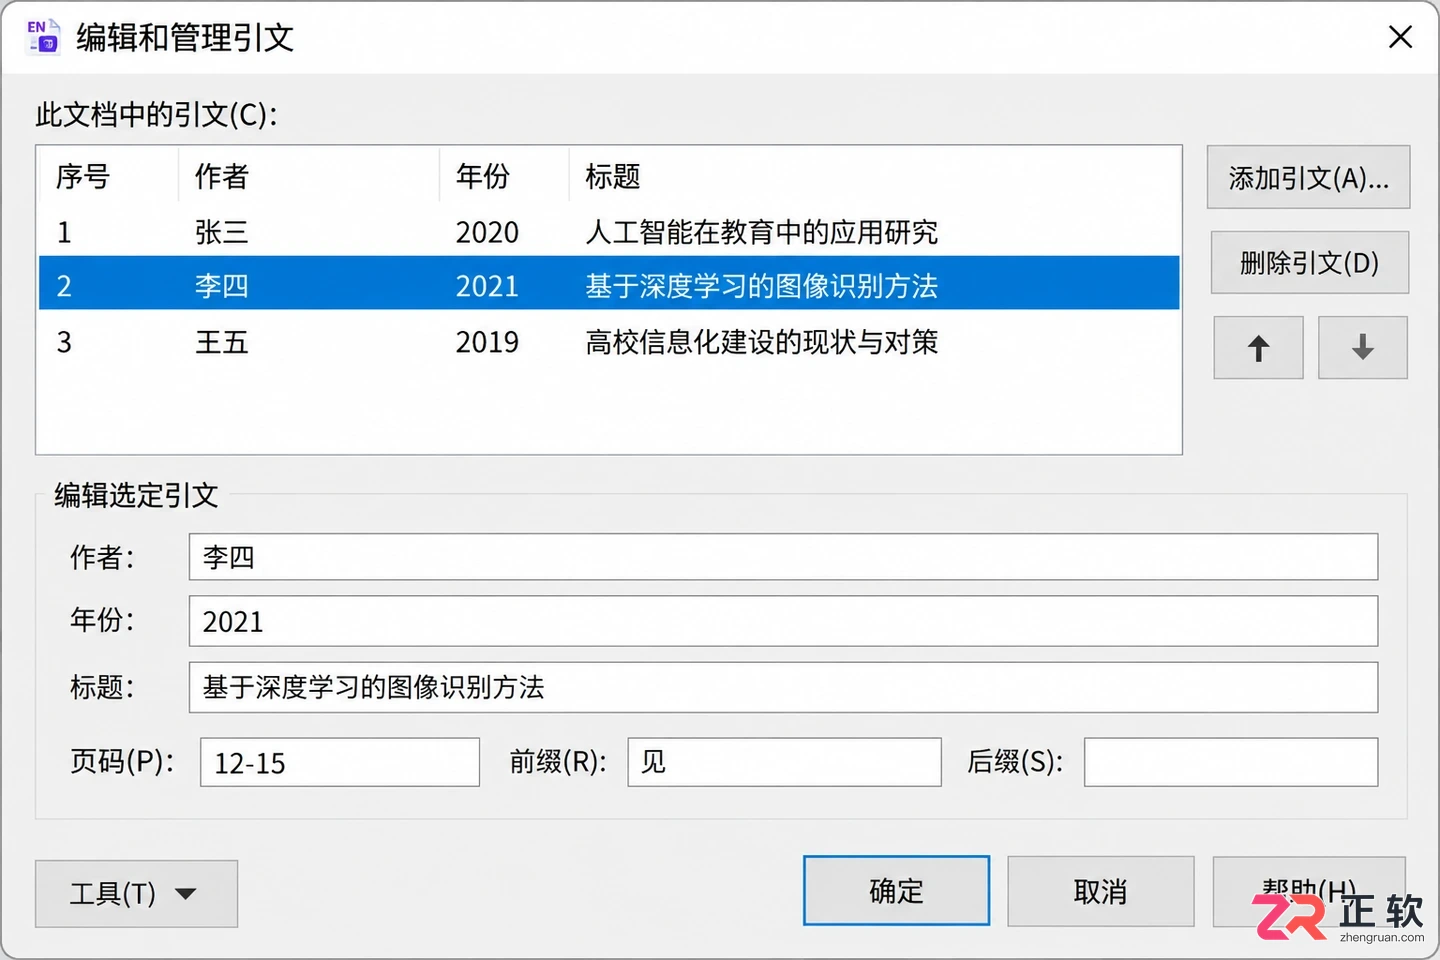Image resolution: width=1440 pixels, height=960 pixels.
Task: Click the 序号 column header
Action: pyautogui.click(x=108, y=177)
